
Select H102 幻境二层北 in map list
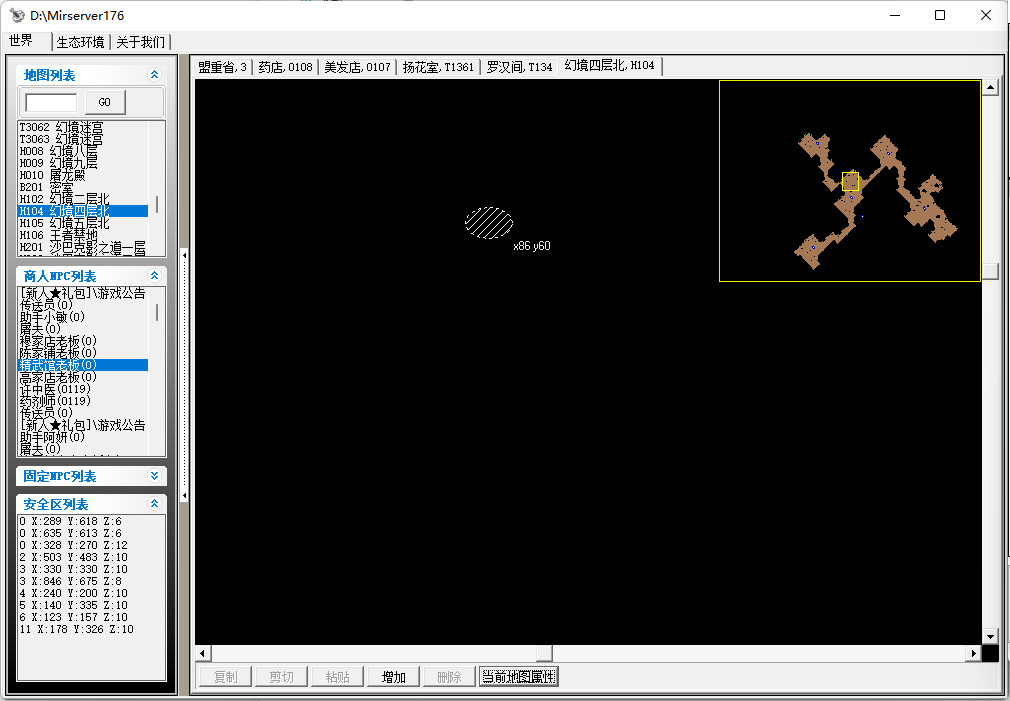pos(82,199)
